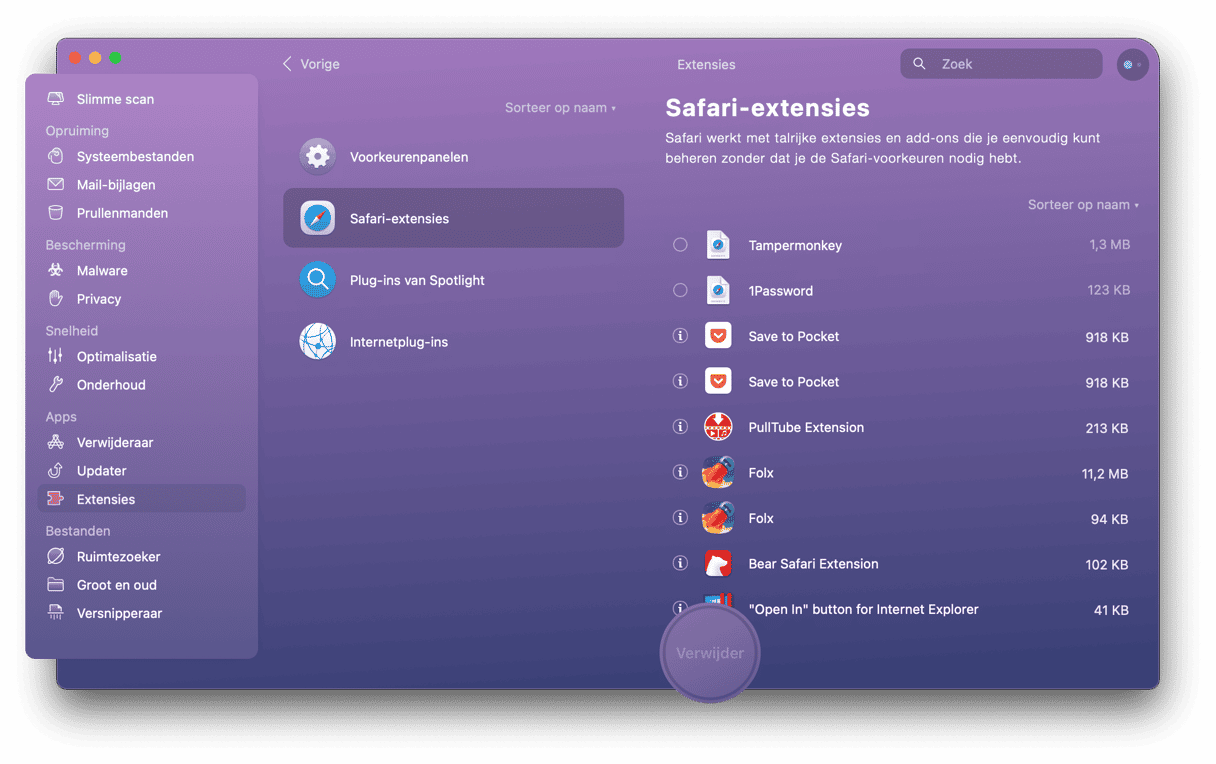Tick the 1Password selection circle
This screenshot has width=1216, height=764.
point(680,291)
